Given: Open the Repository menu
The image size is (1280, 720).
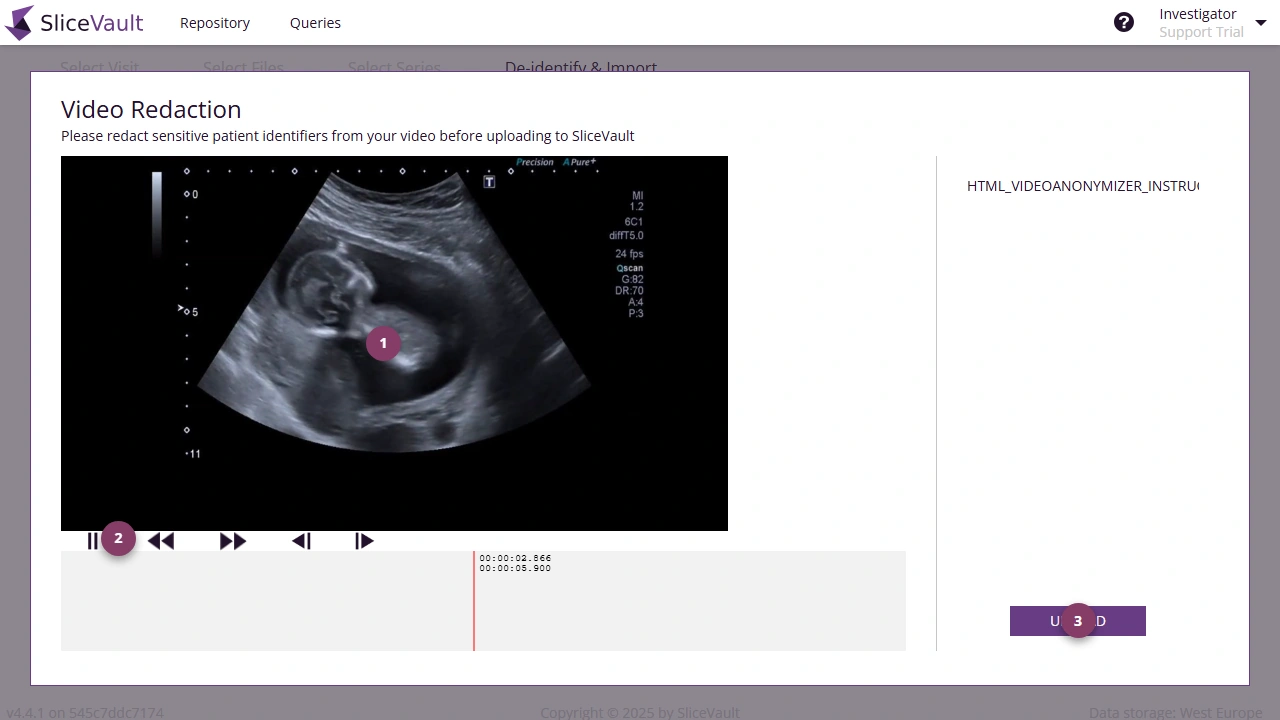Looking at the screenshot, I should pyautogui.click(x=215, y=23).
